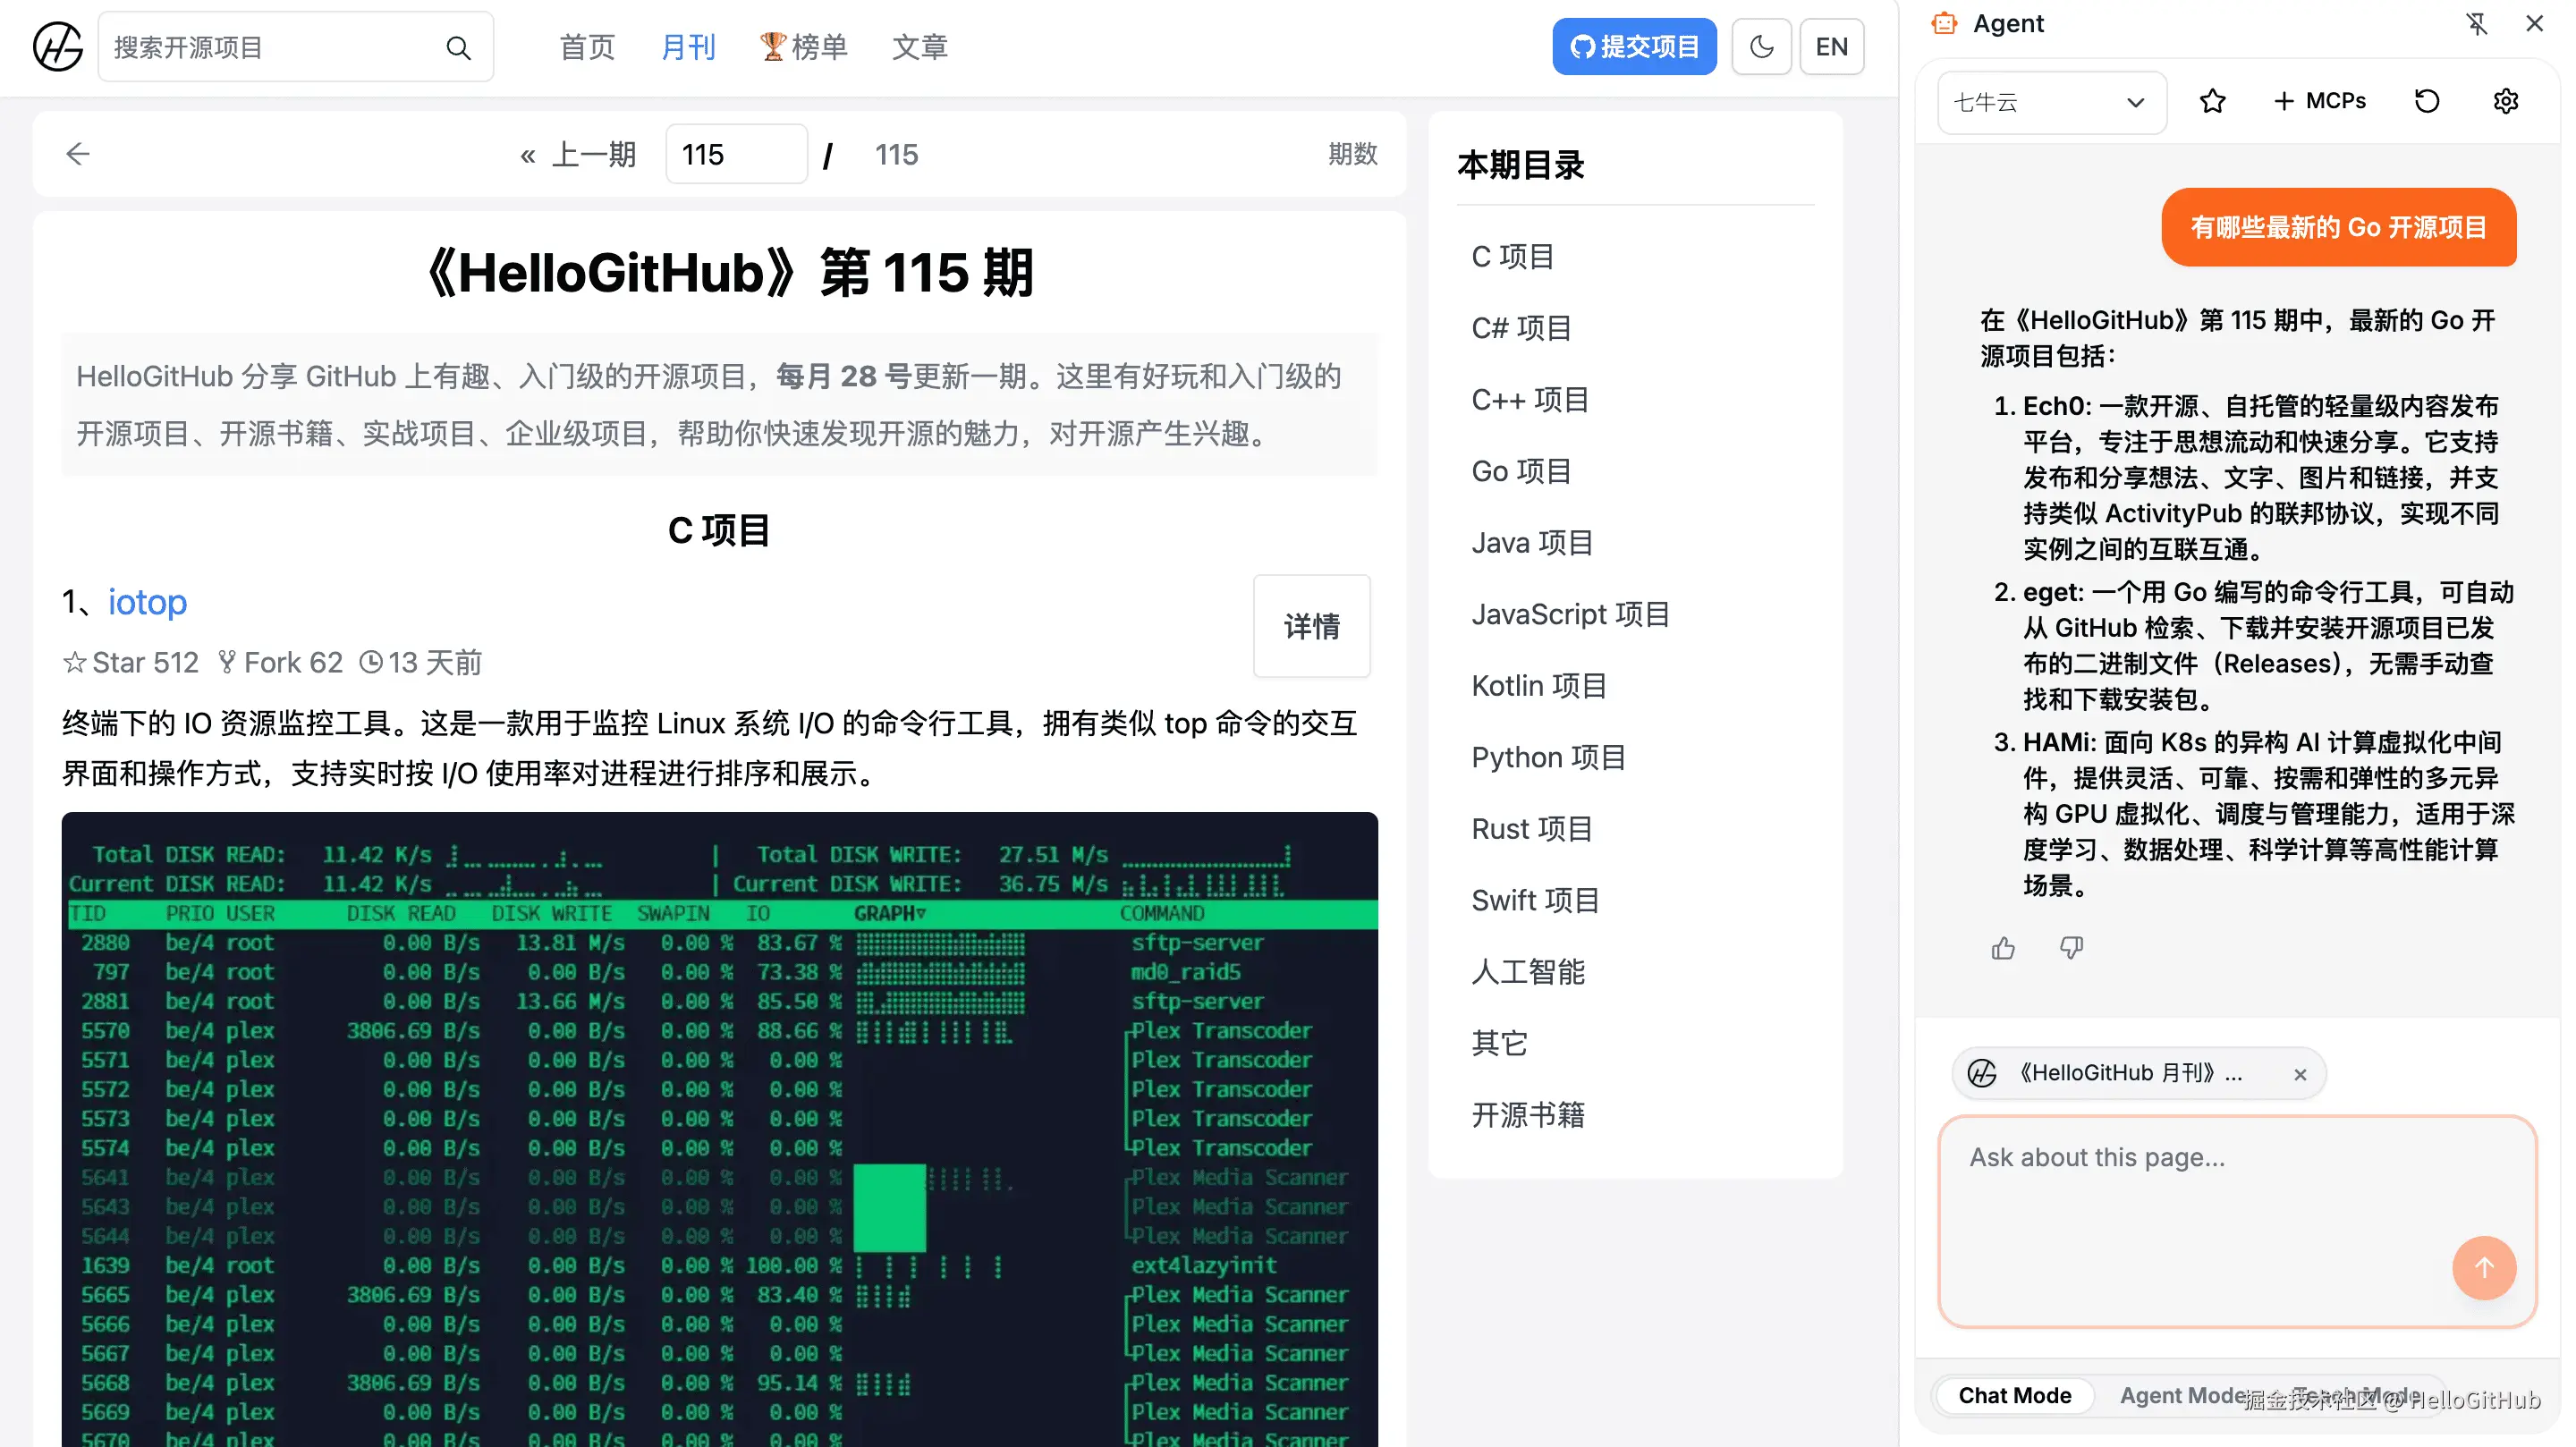Toggle dark mode moon icon
Image resolution: width=2576 pixels, height=1447 pixels.
1761,47
